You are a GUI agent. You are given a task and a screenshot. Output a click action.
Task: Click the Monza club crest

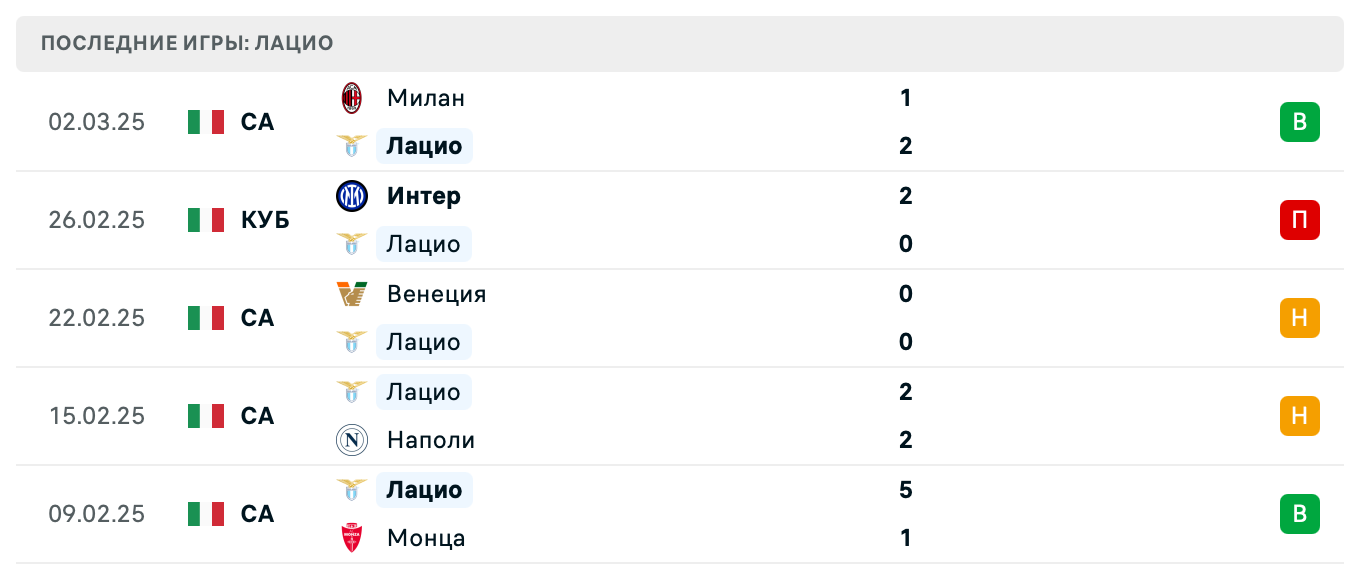(352, 538)
